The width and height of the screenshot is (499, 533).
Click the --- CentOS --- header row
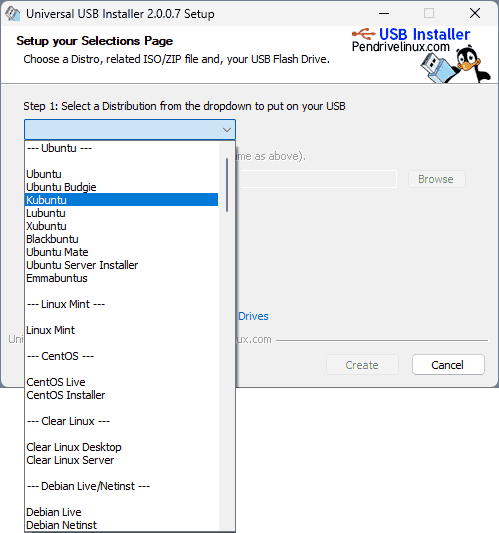point(121,356)
